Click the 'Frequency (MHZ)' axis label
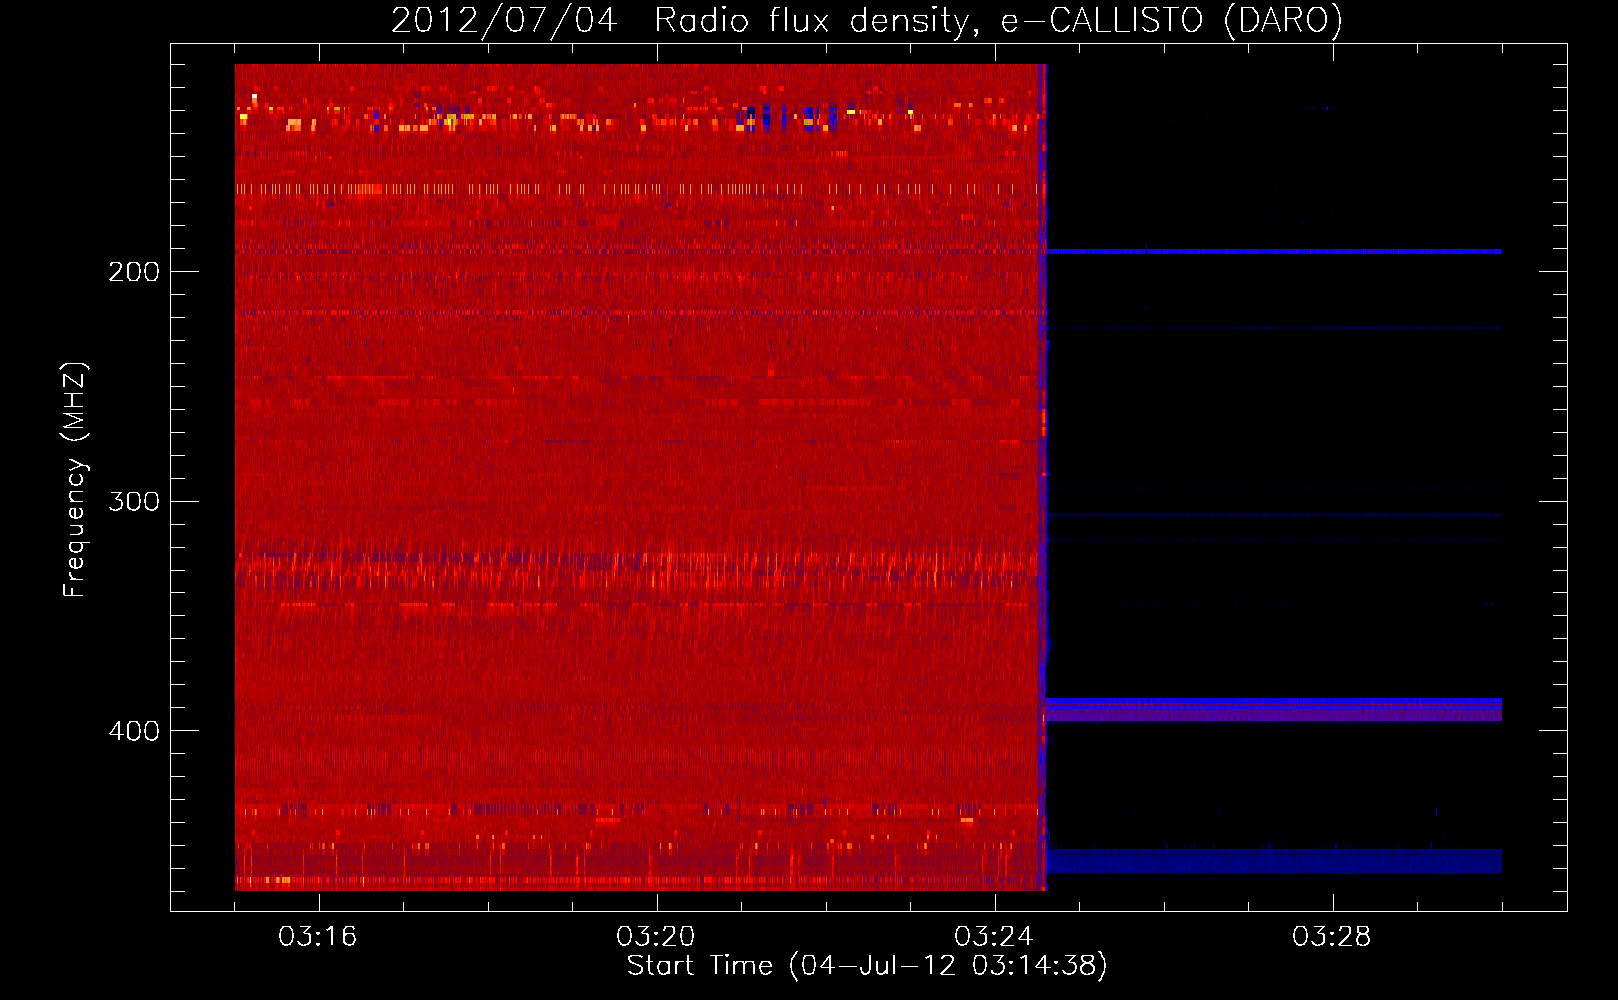Viewport: 1618px width, 1000px height. [x=75, y=480]
